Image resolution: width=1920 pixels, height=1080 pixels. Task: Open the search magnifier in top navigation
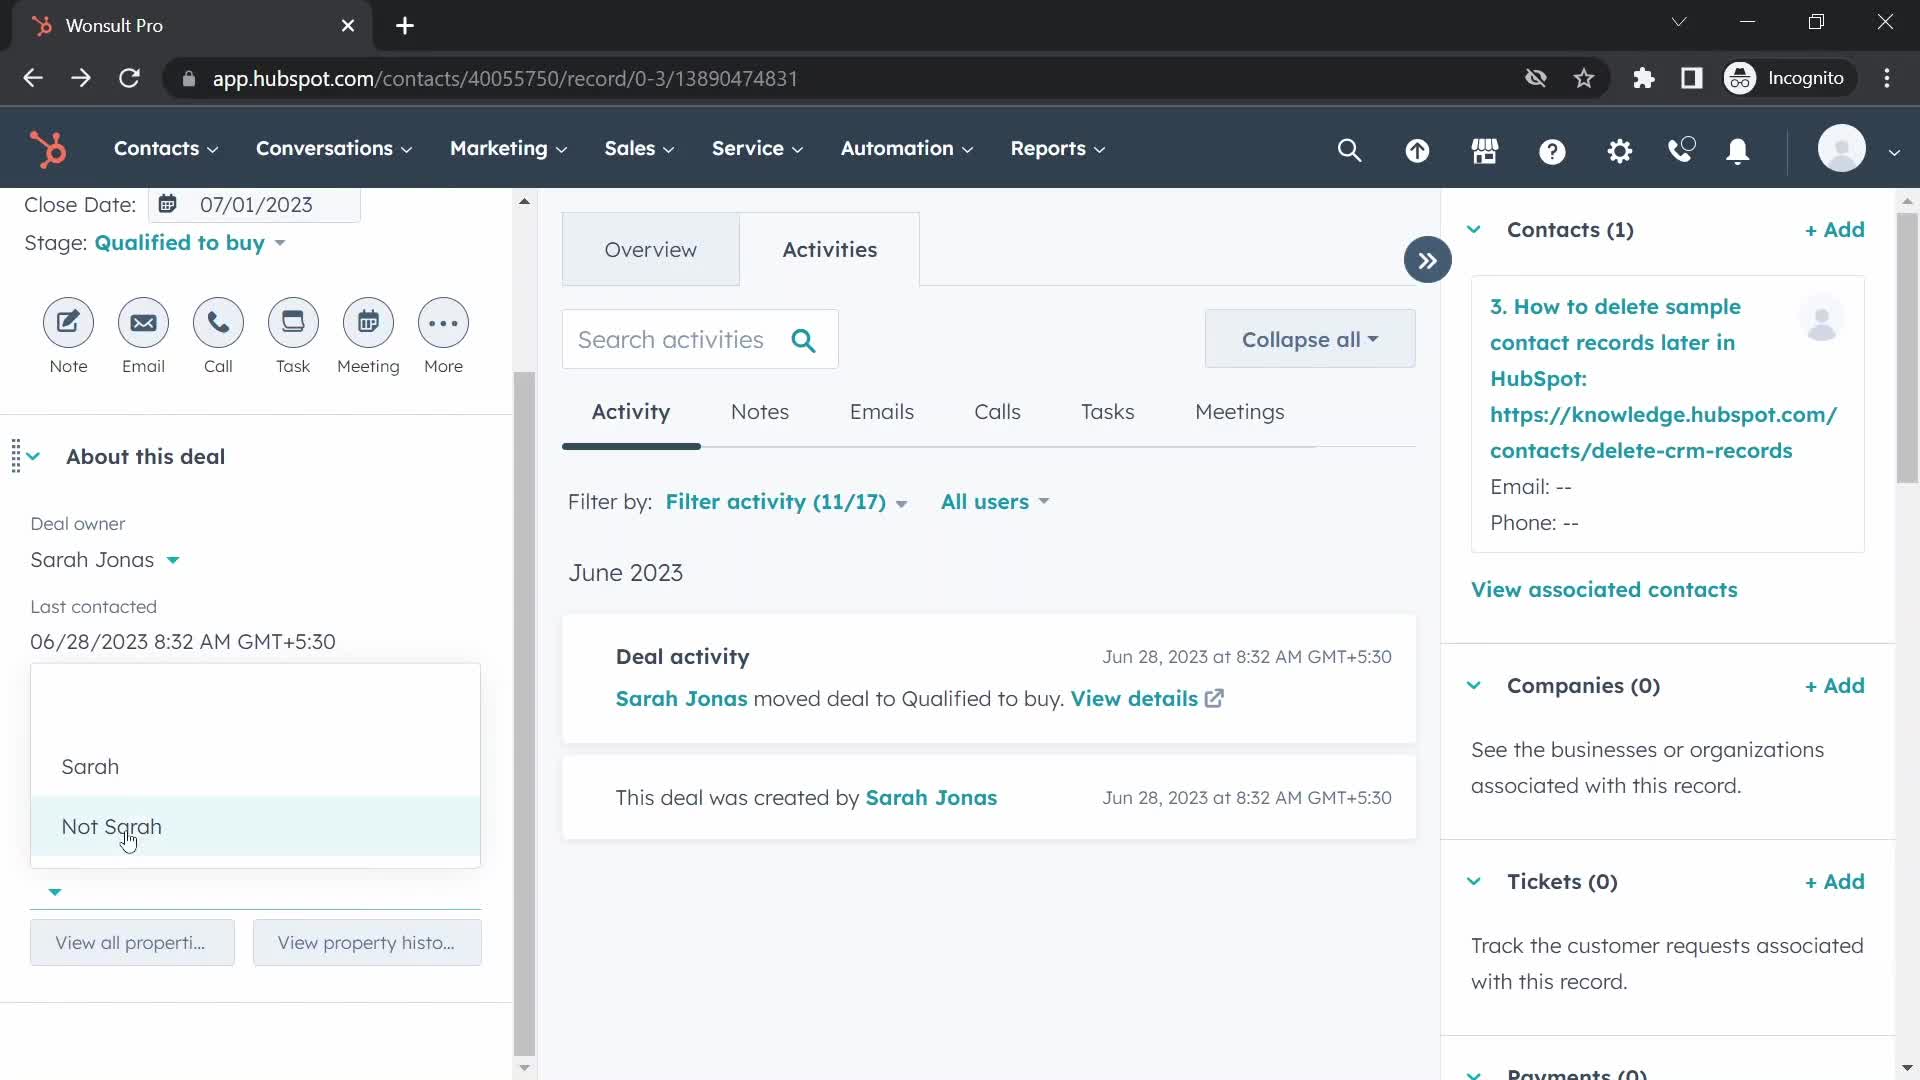click(x=1349, y=150)
